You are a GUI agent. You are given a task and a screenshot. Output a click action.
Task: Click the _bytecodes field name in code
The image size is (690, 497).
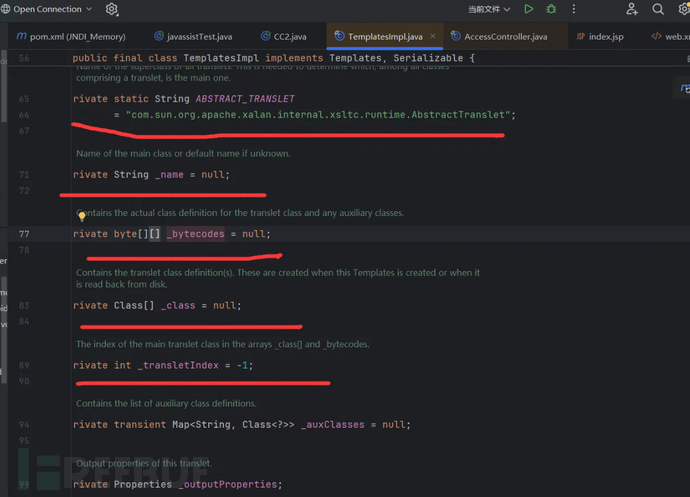(196, 234)
